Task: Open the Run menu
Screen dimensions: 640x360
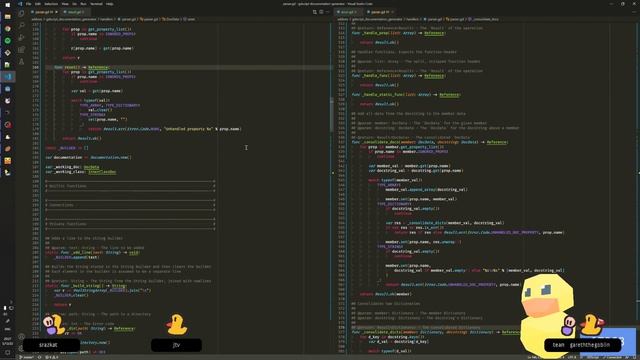Action: point(83,4)
